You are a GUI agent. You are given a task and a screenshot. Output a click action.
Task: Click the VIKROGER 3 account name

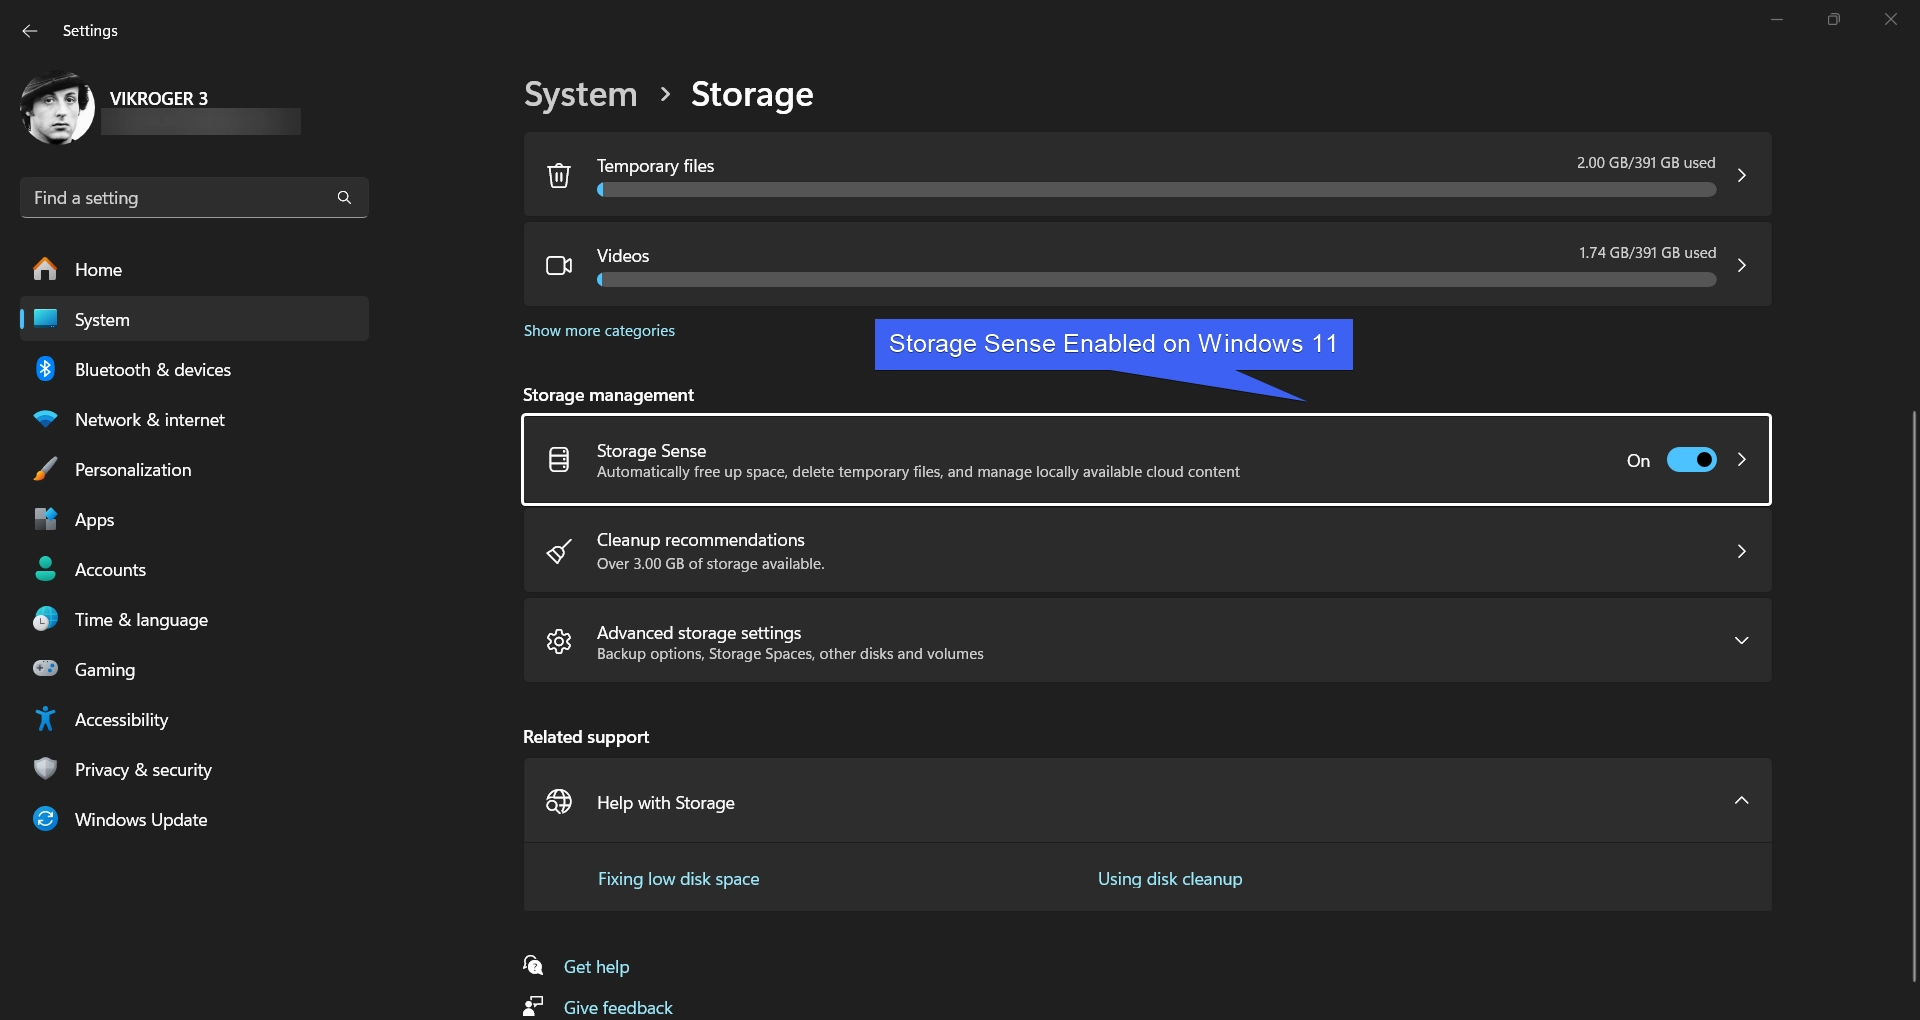(159, 98)
